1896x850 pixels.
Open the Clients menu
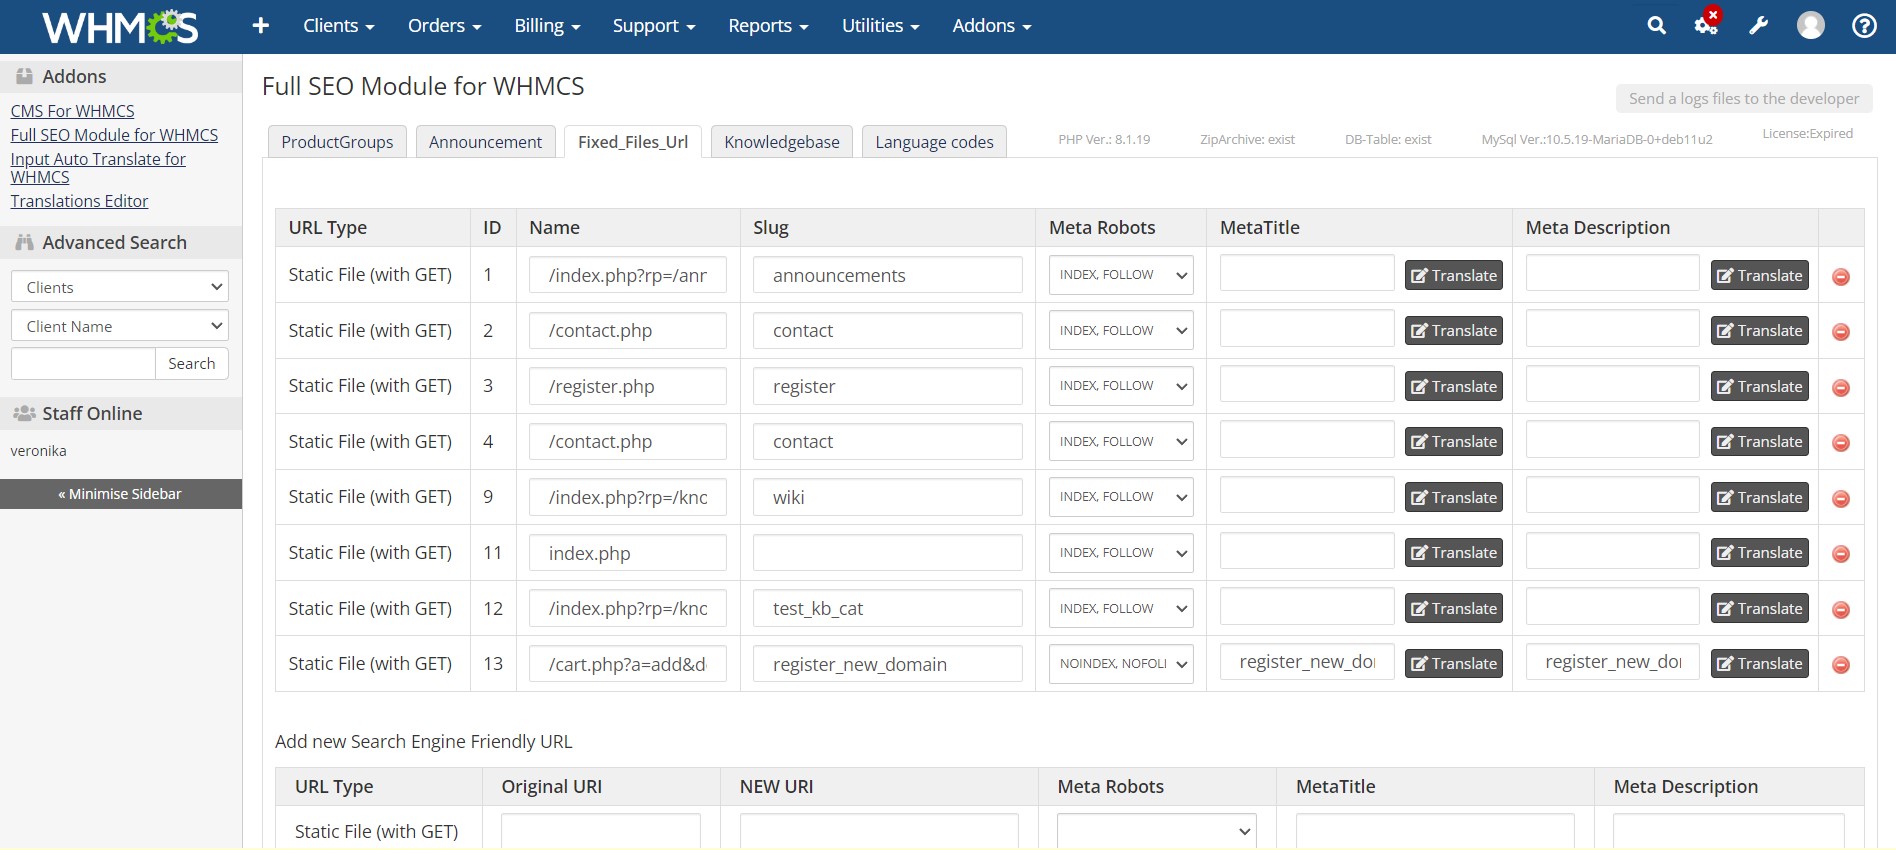pyautogui.click(x=338, y=26)
